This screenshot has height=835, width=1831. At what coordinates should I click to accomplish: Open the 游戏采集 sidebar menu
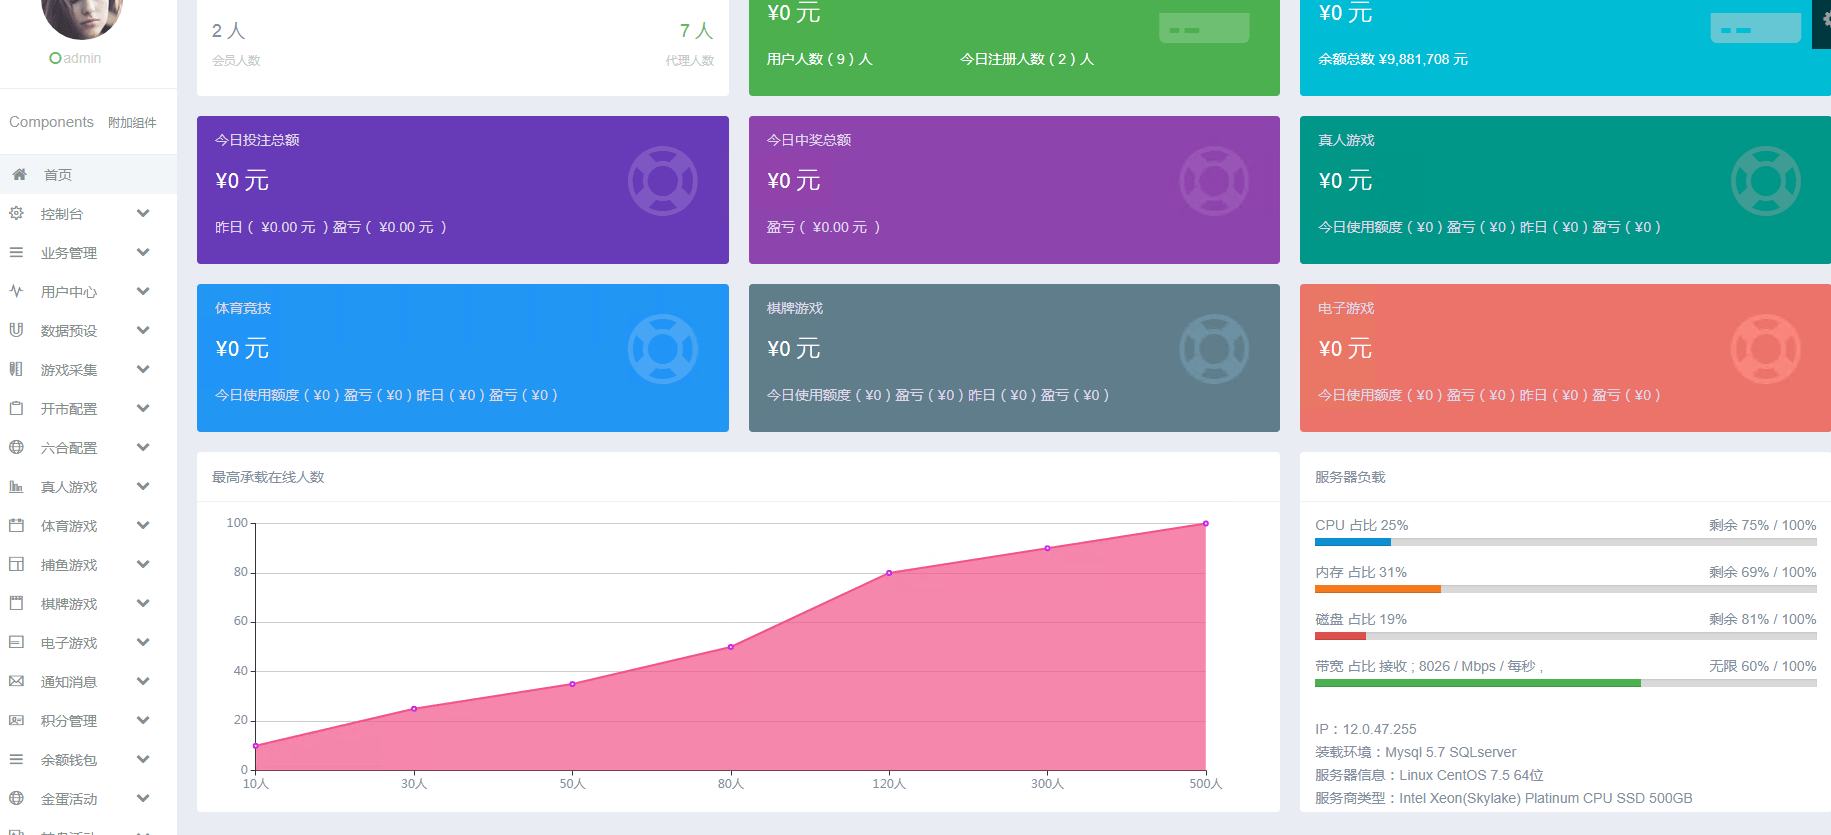[x=69, y=370]
